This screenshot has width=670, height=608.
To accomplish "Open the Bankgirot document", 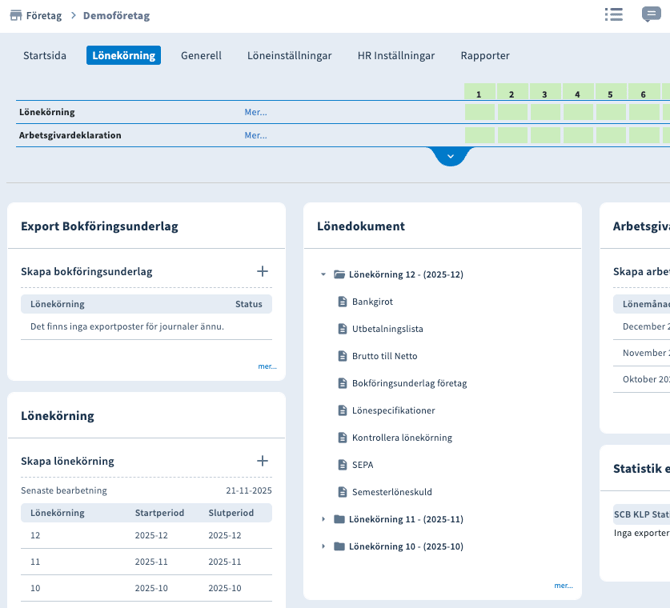I will point(371,301).
